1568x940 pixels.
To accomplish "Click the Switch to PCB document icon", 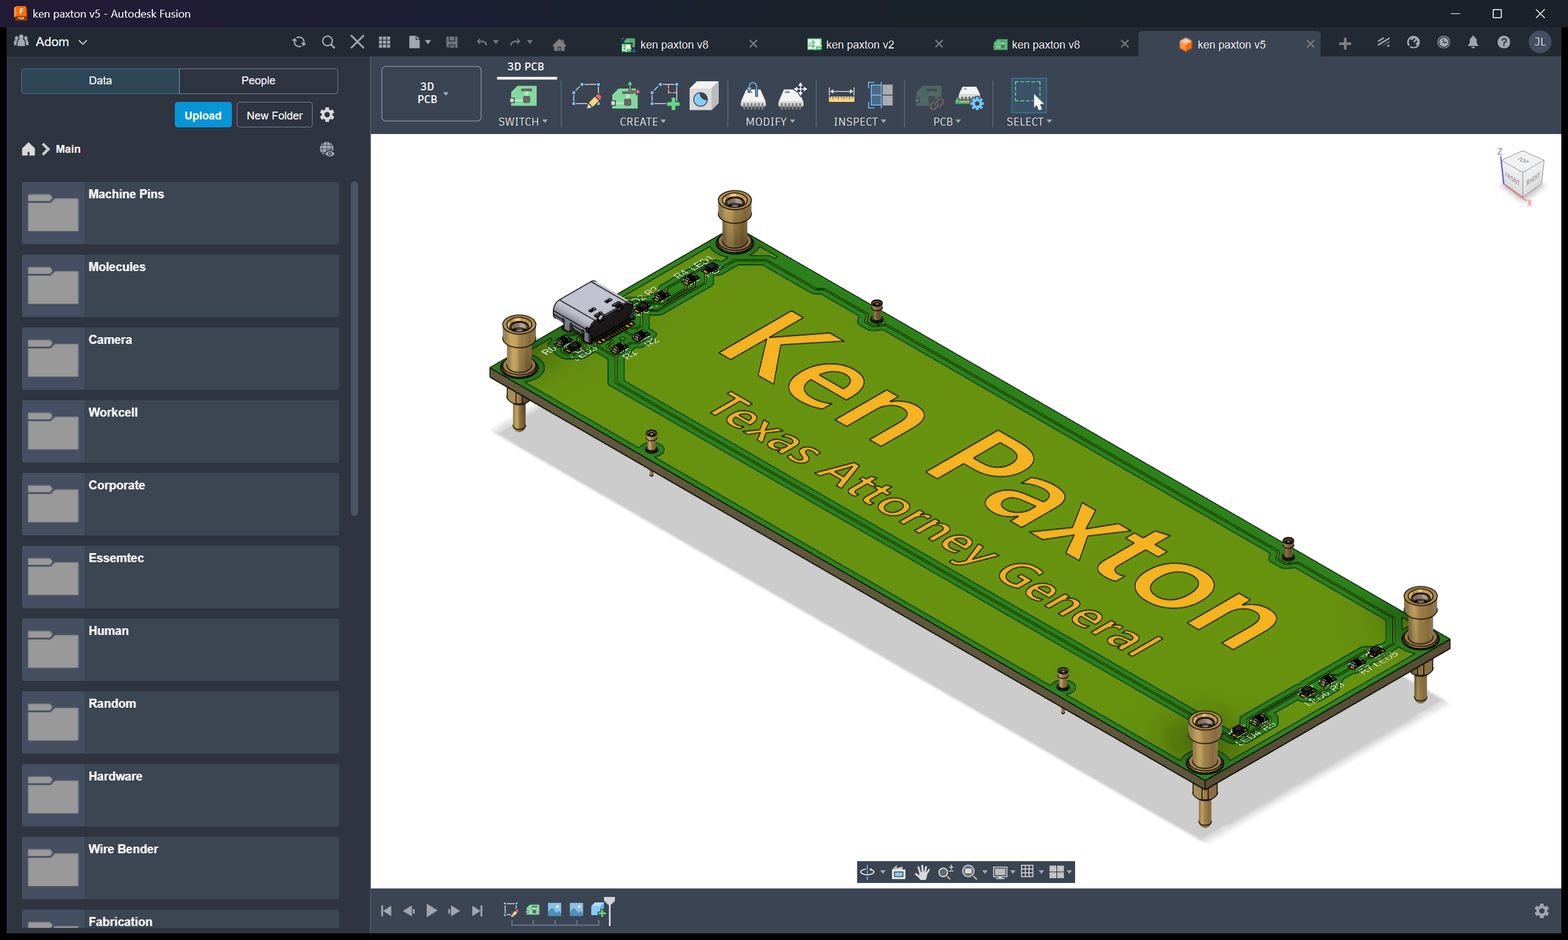I will pyautogui.click(x=523, y=96).
